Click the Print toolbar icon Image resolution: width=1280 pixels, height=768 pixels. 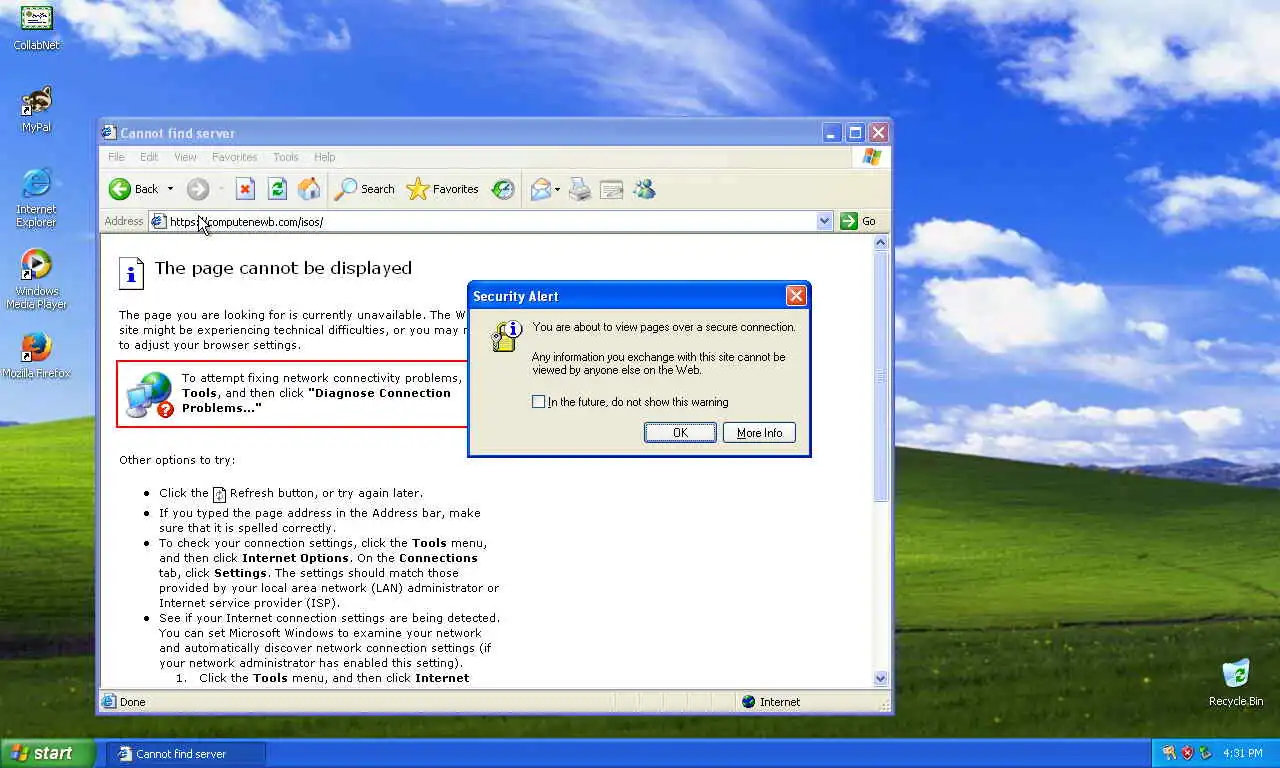(x=580, y=189)
